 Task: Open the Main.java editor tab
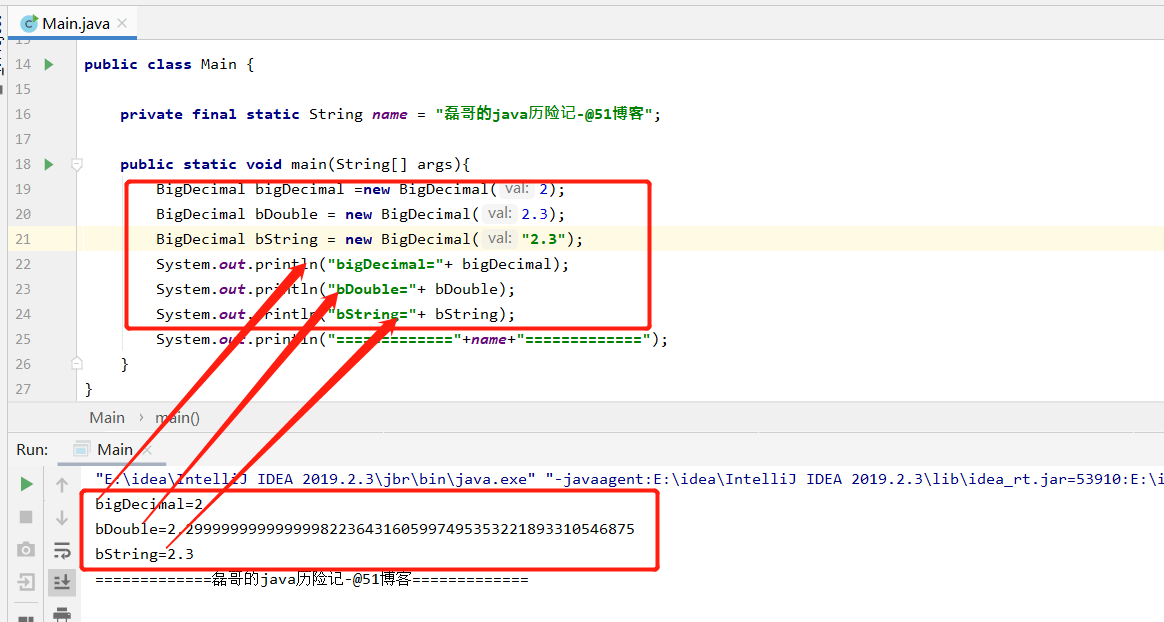(74, 24)
